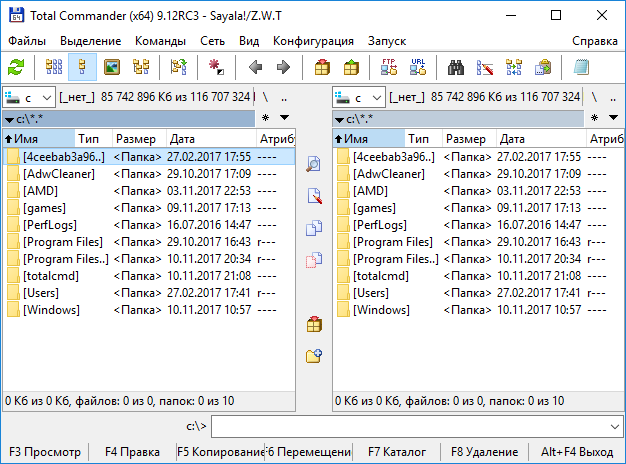Click the copy names to clipboard icon

543,67
